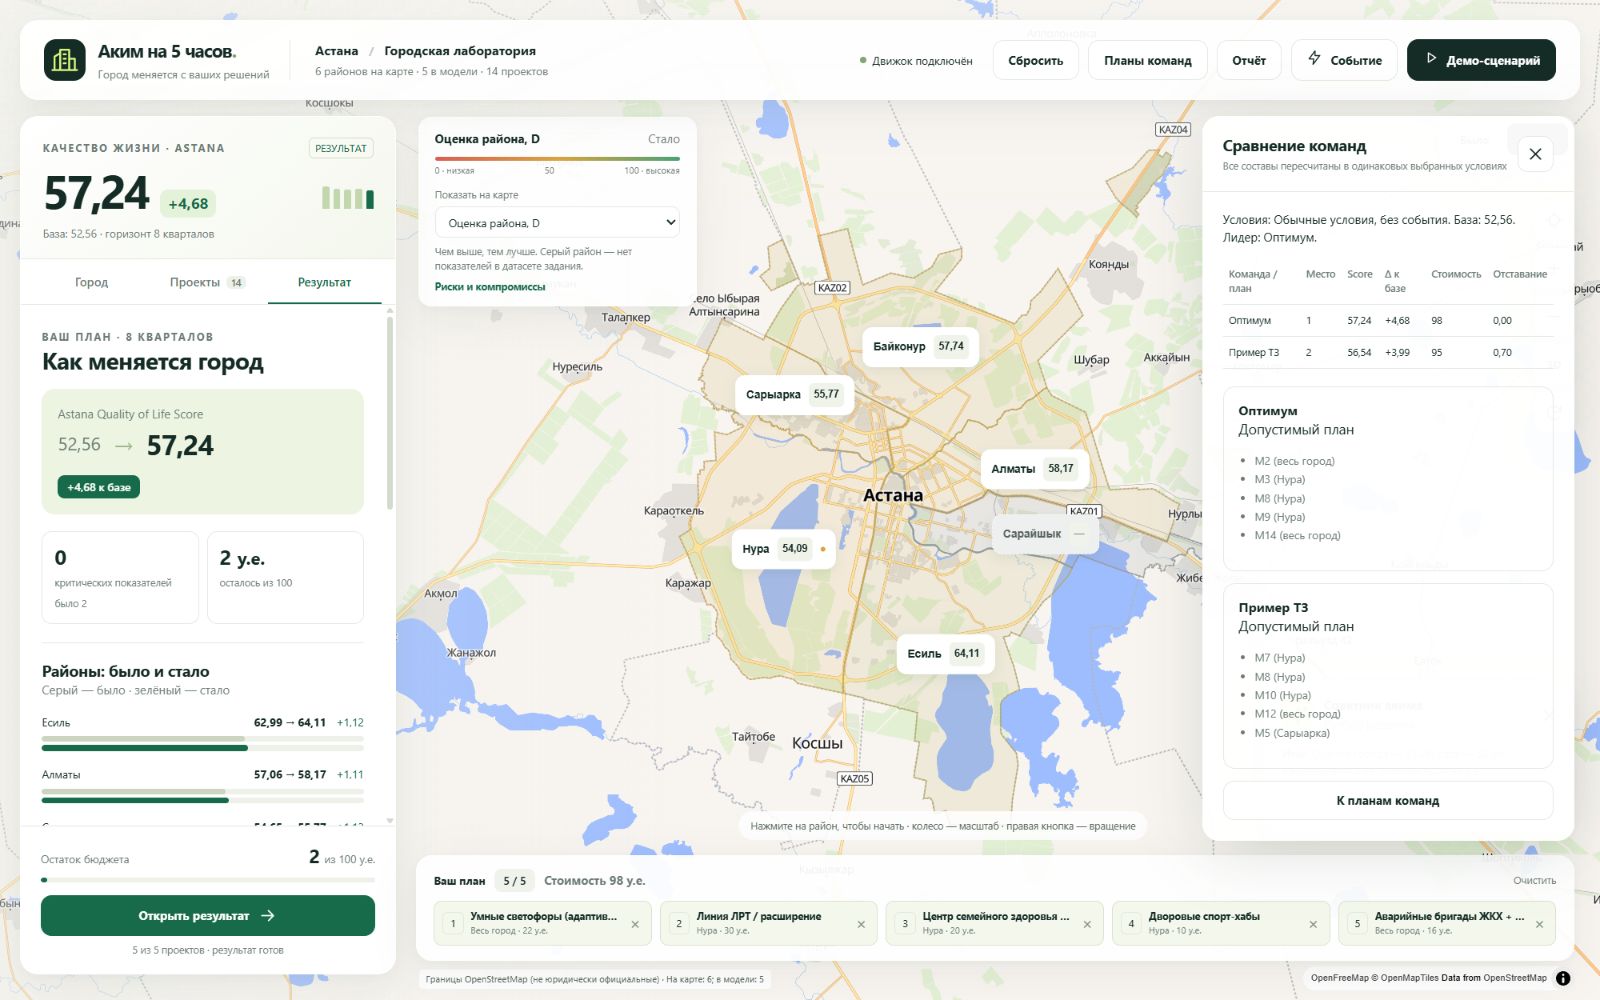Click the РЕЗУЛЬТАТ badge
The image size is (1600, 1000).
point(341,148)
